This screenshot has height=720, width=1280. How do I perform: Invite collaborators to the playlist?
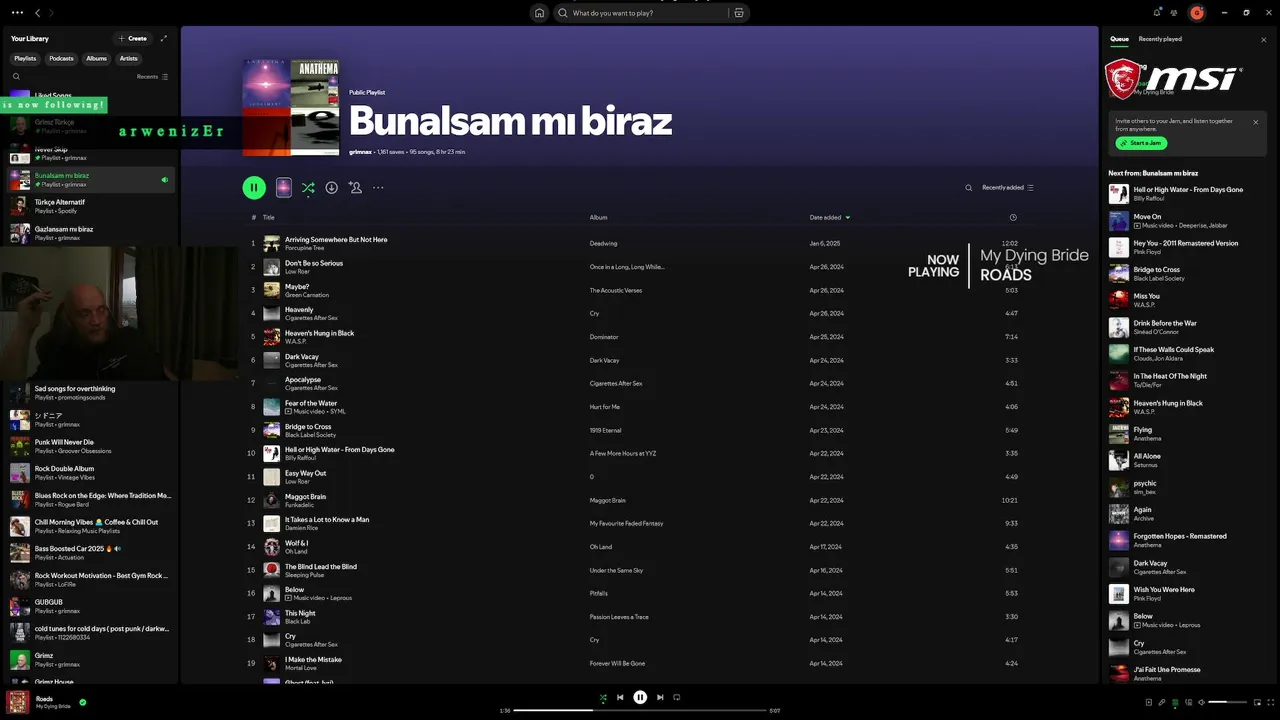(355, 187)
